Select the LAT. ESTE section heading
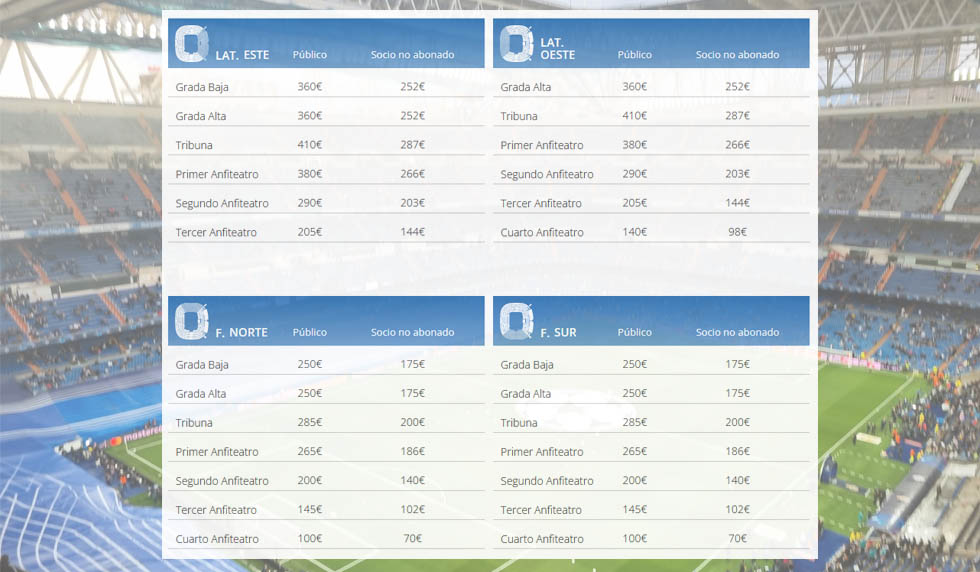980x572 pixels. pyautogui.click(x=242, y=55)
